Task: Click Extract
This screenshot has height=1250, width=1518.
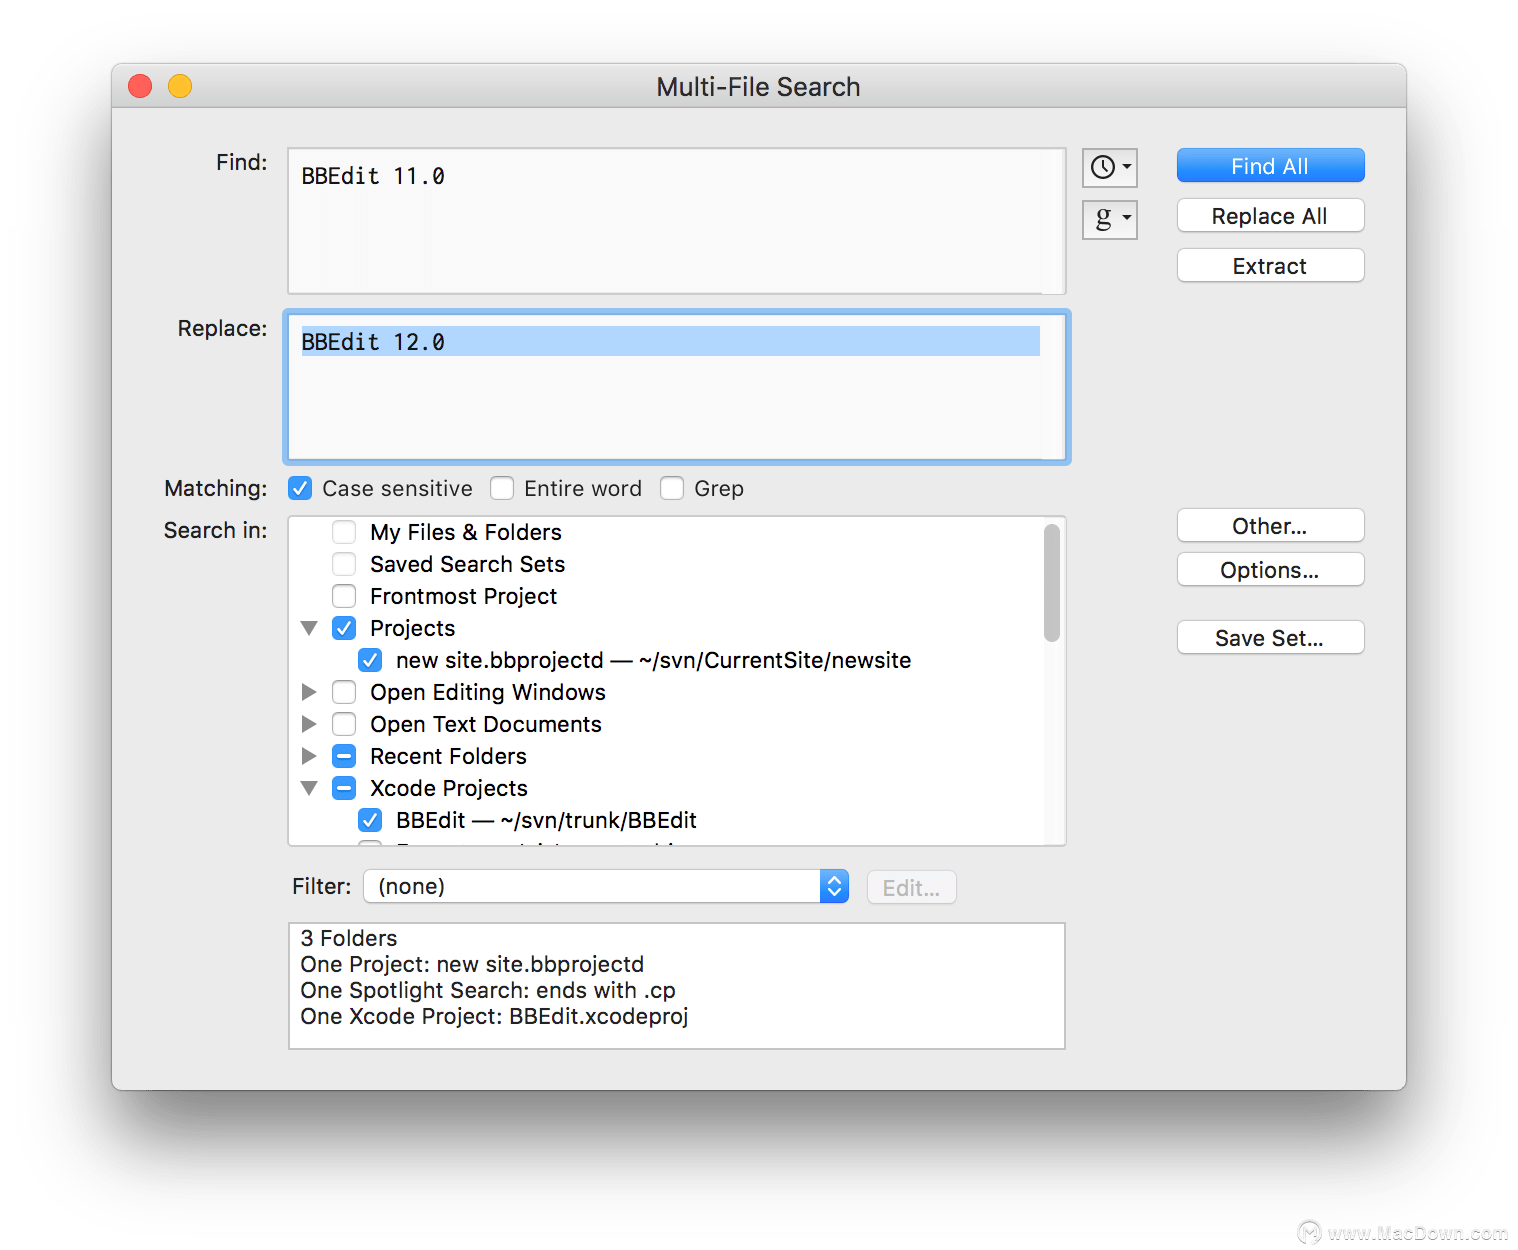Action: (x=1270, y=265)
